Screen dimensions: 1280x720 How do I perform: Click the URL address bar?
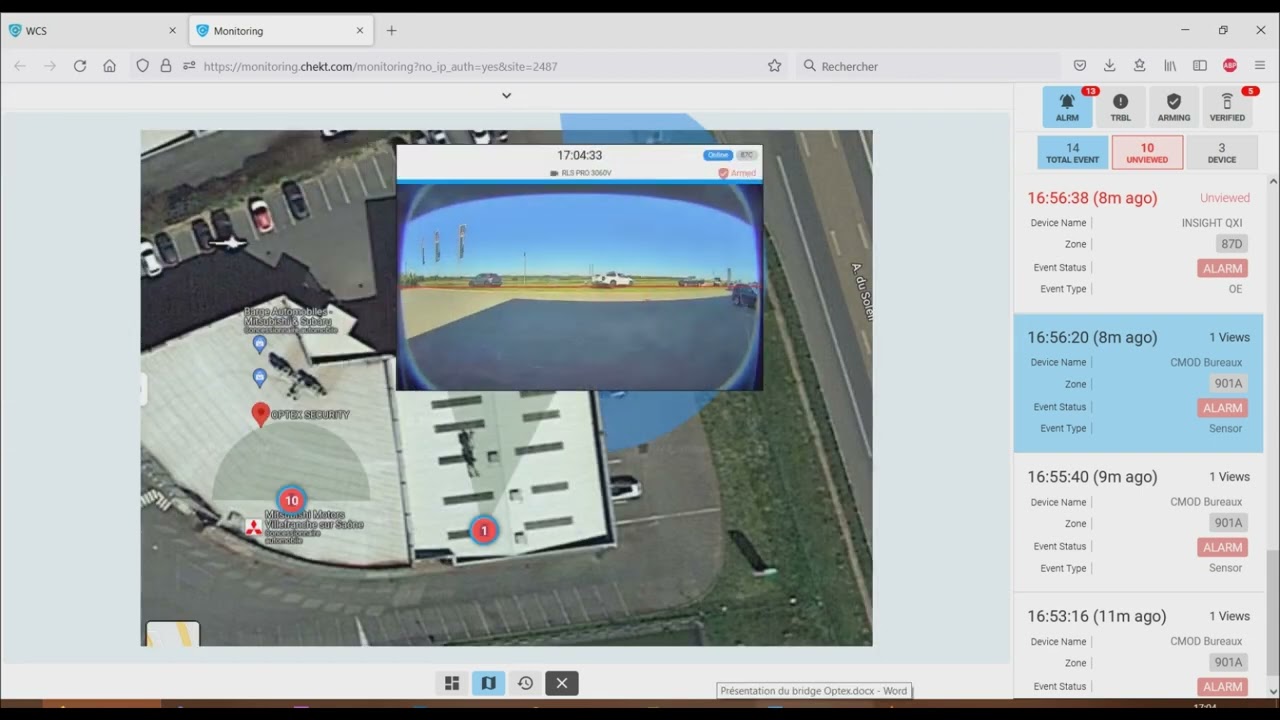pos(460,66)
